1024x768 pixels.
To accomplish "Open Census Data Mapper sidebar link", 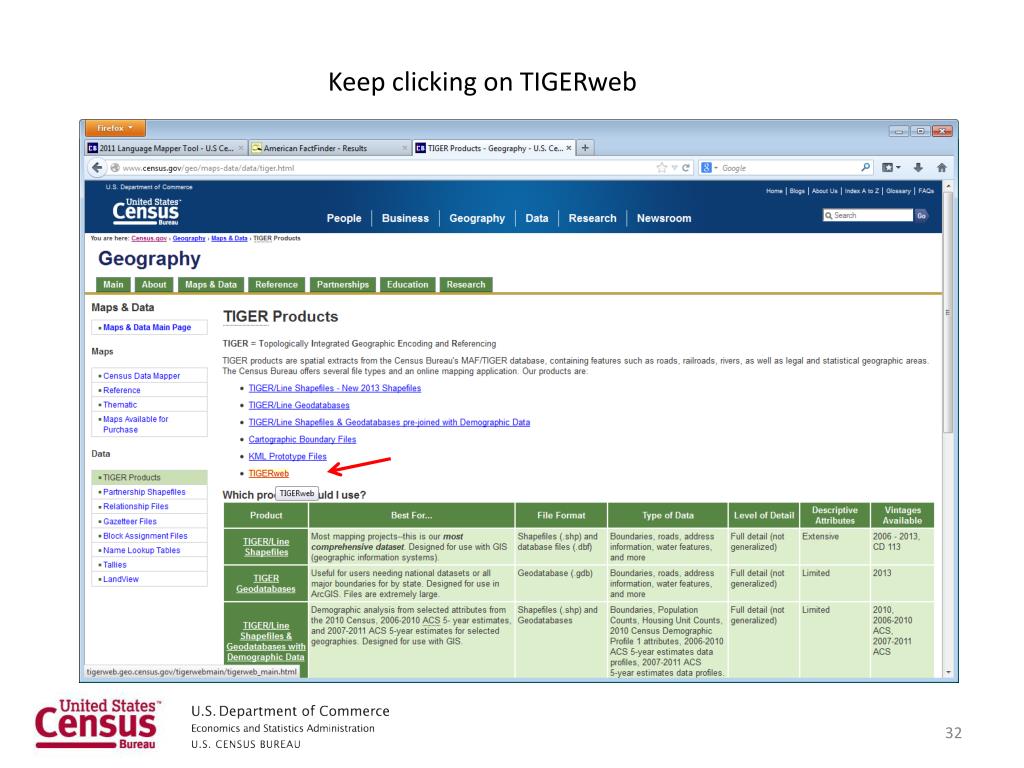I will [x=142, y=376].
